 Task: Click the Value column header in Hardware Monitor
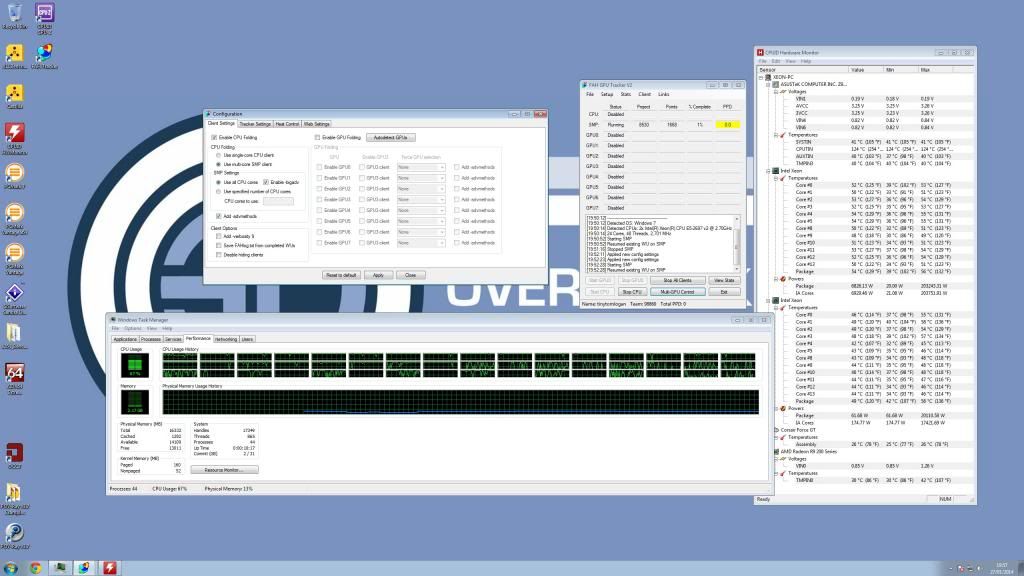pyautogui.click(x=866, y=70)
